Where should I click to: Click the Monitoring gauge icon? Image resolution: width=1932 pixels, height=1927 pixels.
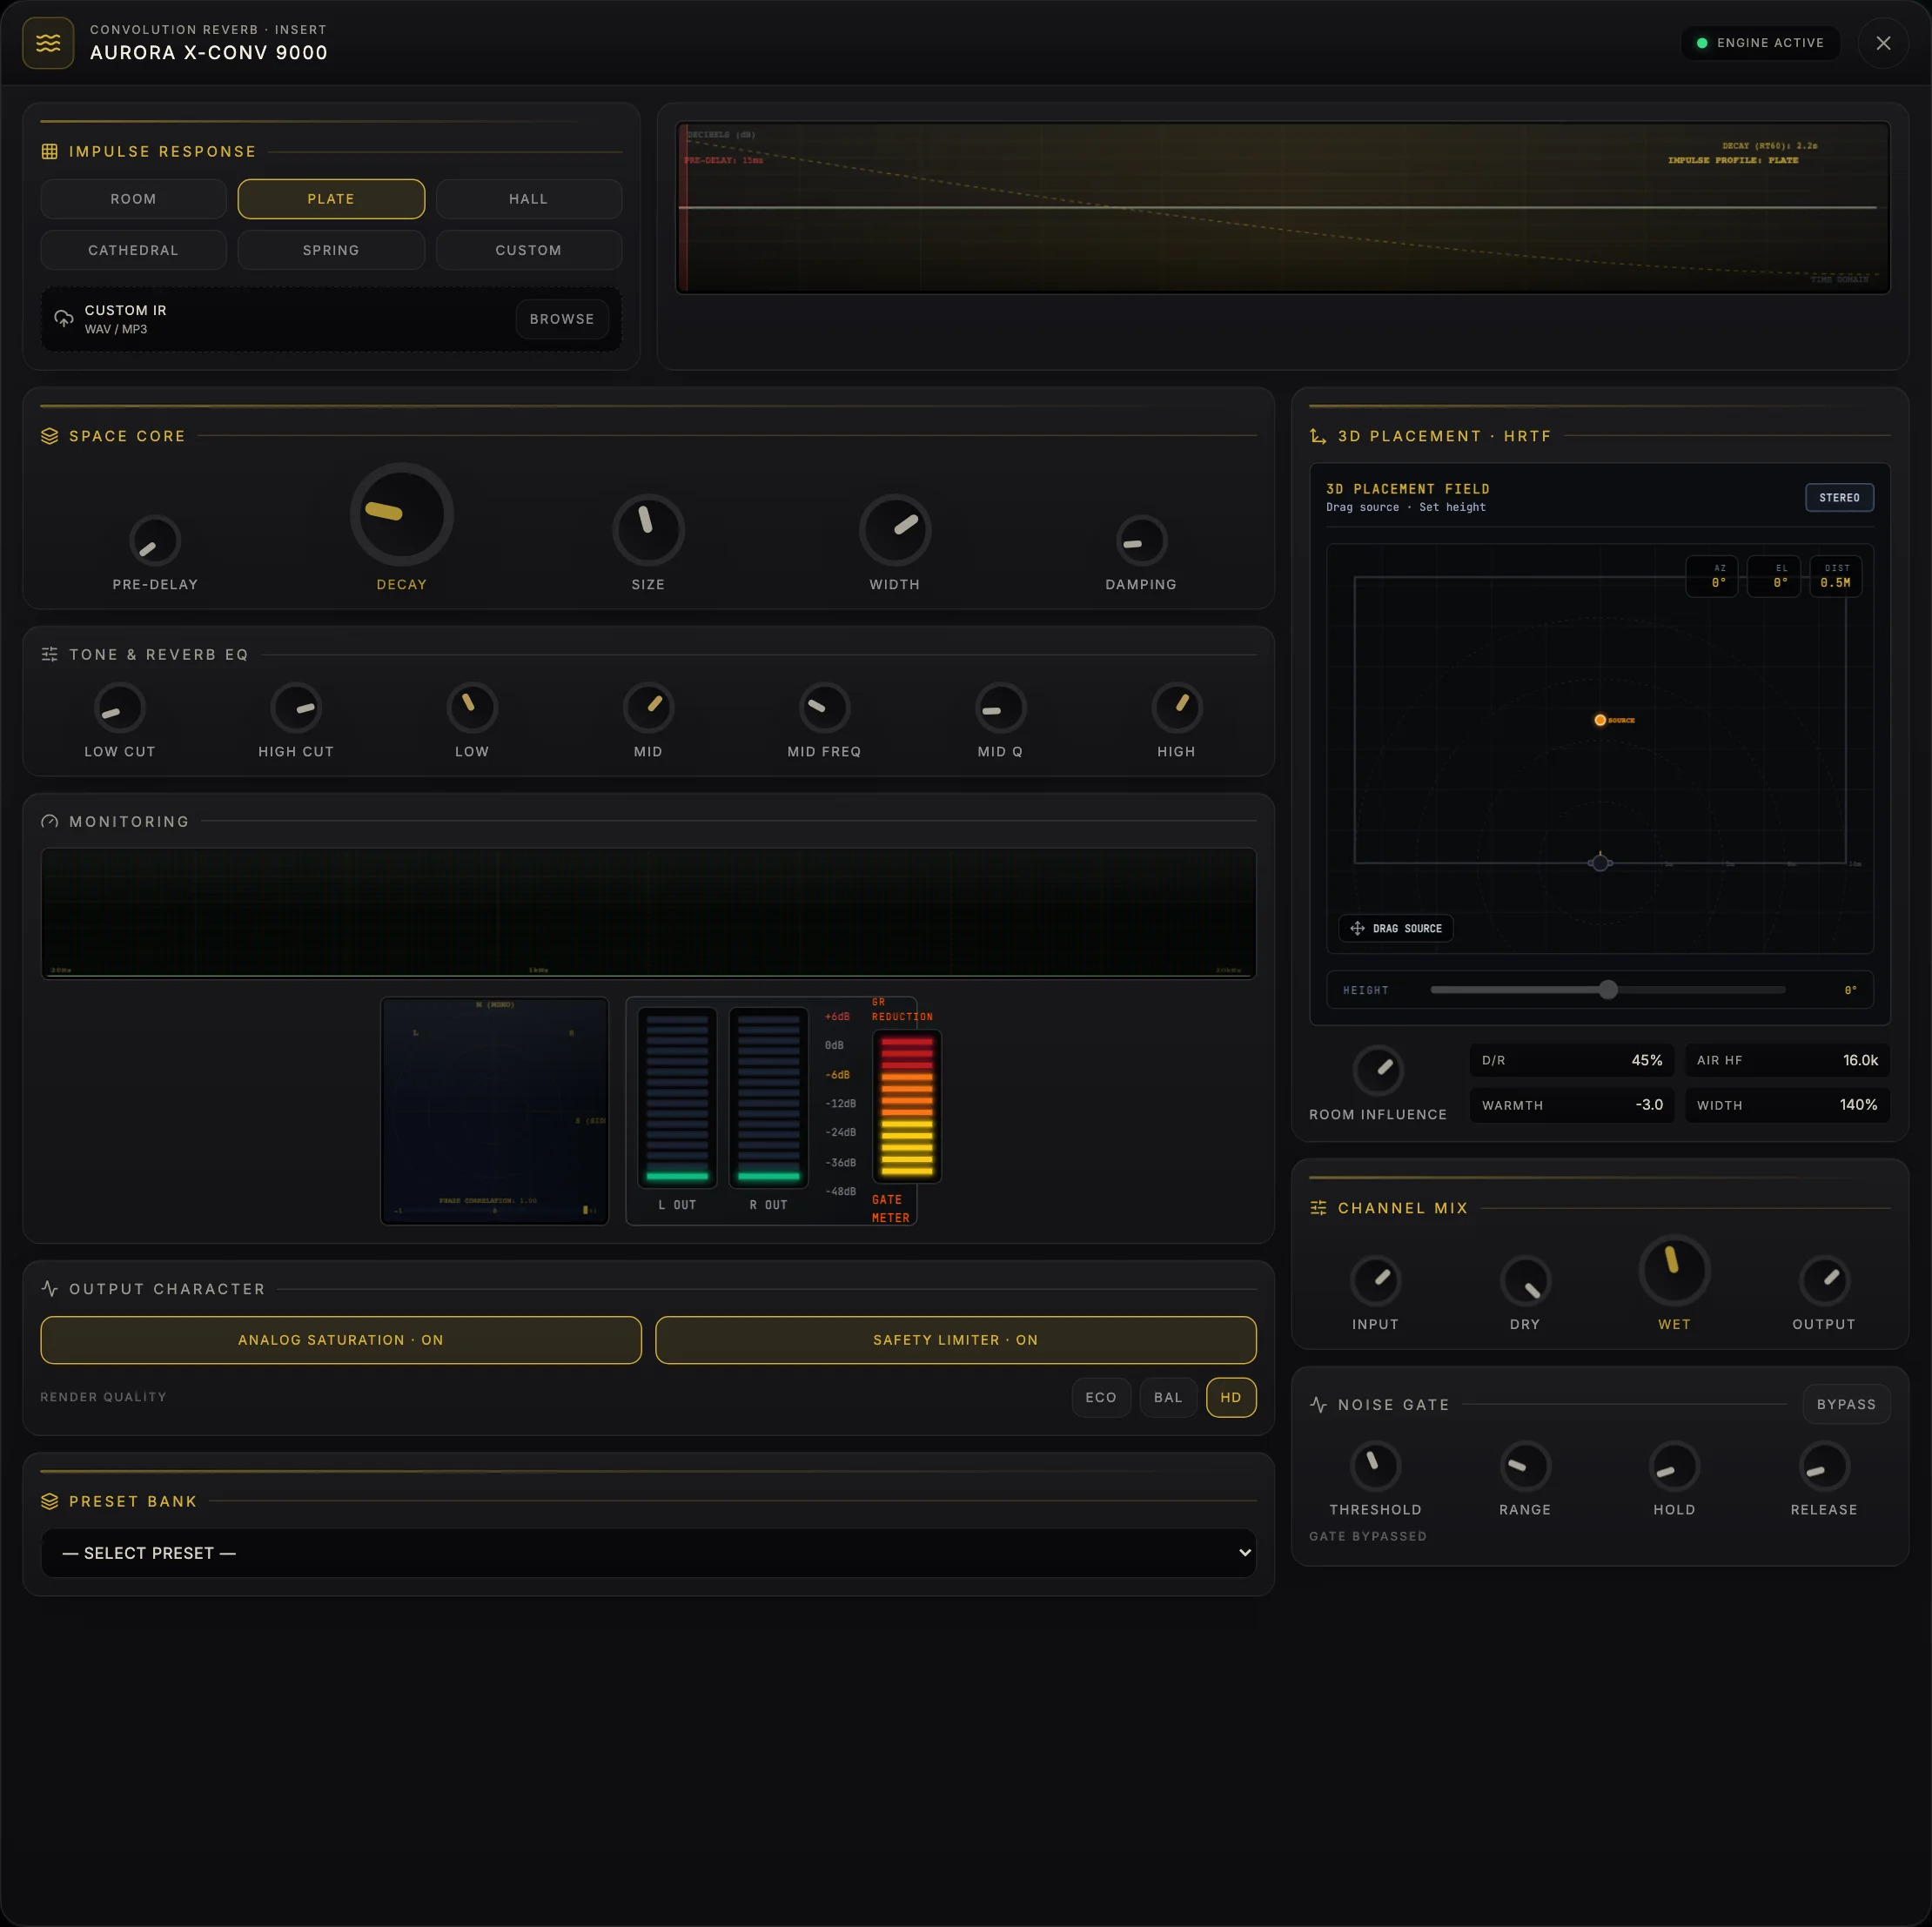(x=49, y=821)
